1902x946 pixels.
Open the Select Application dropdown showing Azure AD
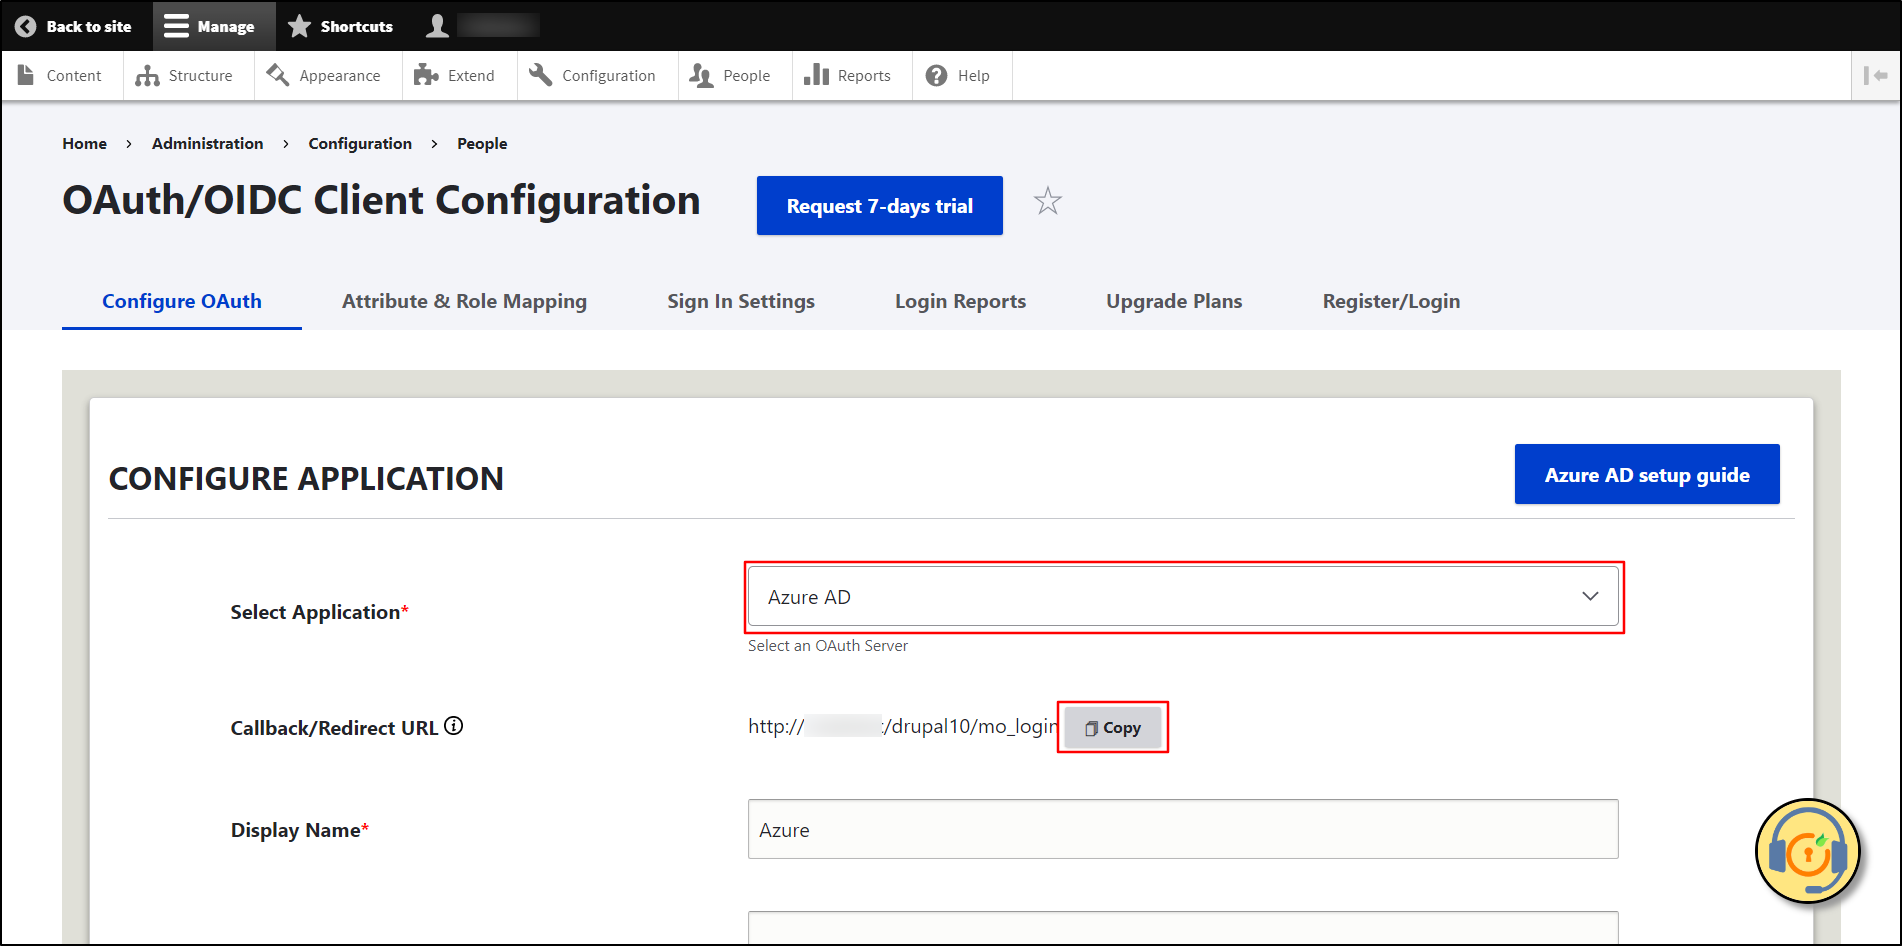(x=1183, y=596)
